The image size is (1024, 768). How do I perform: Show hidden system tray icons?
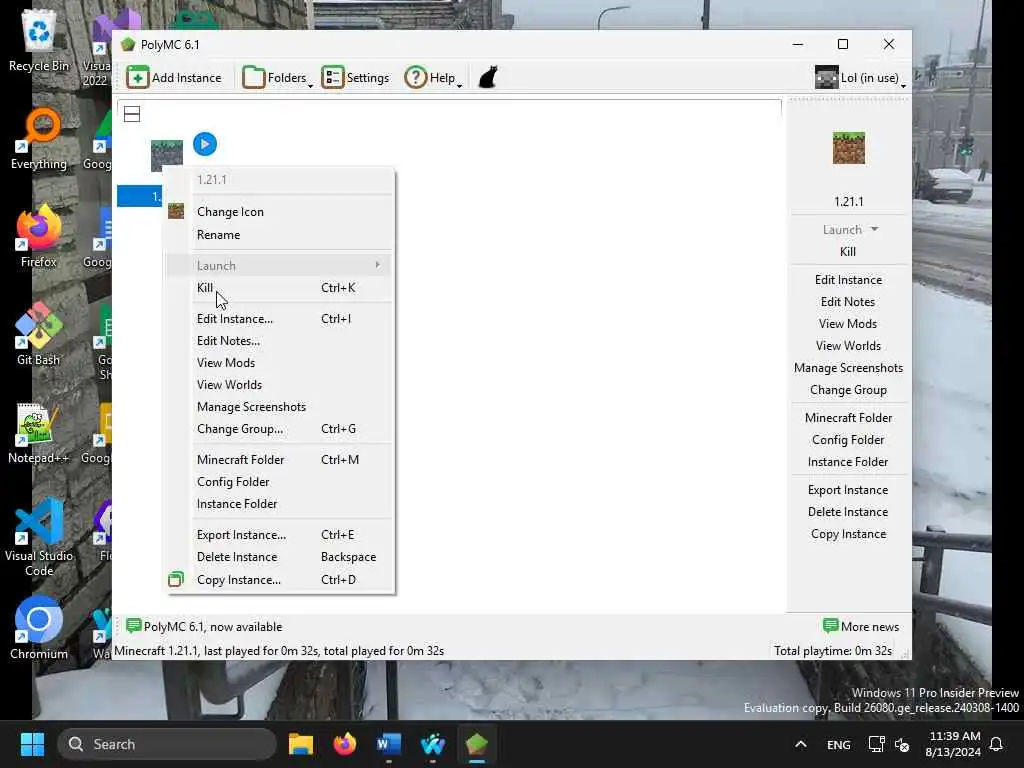point(801,744)
